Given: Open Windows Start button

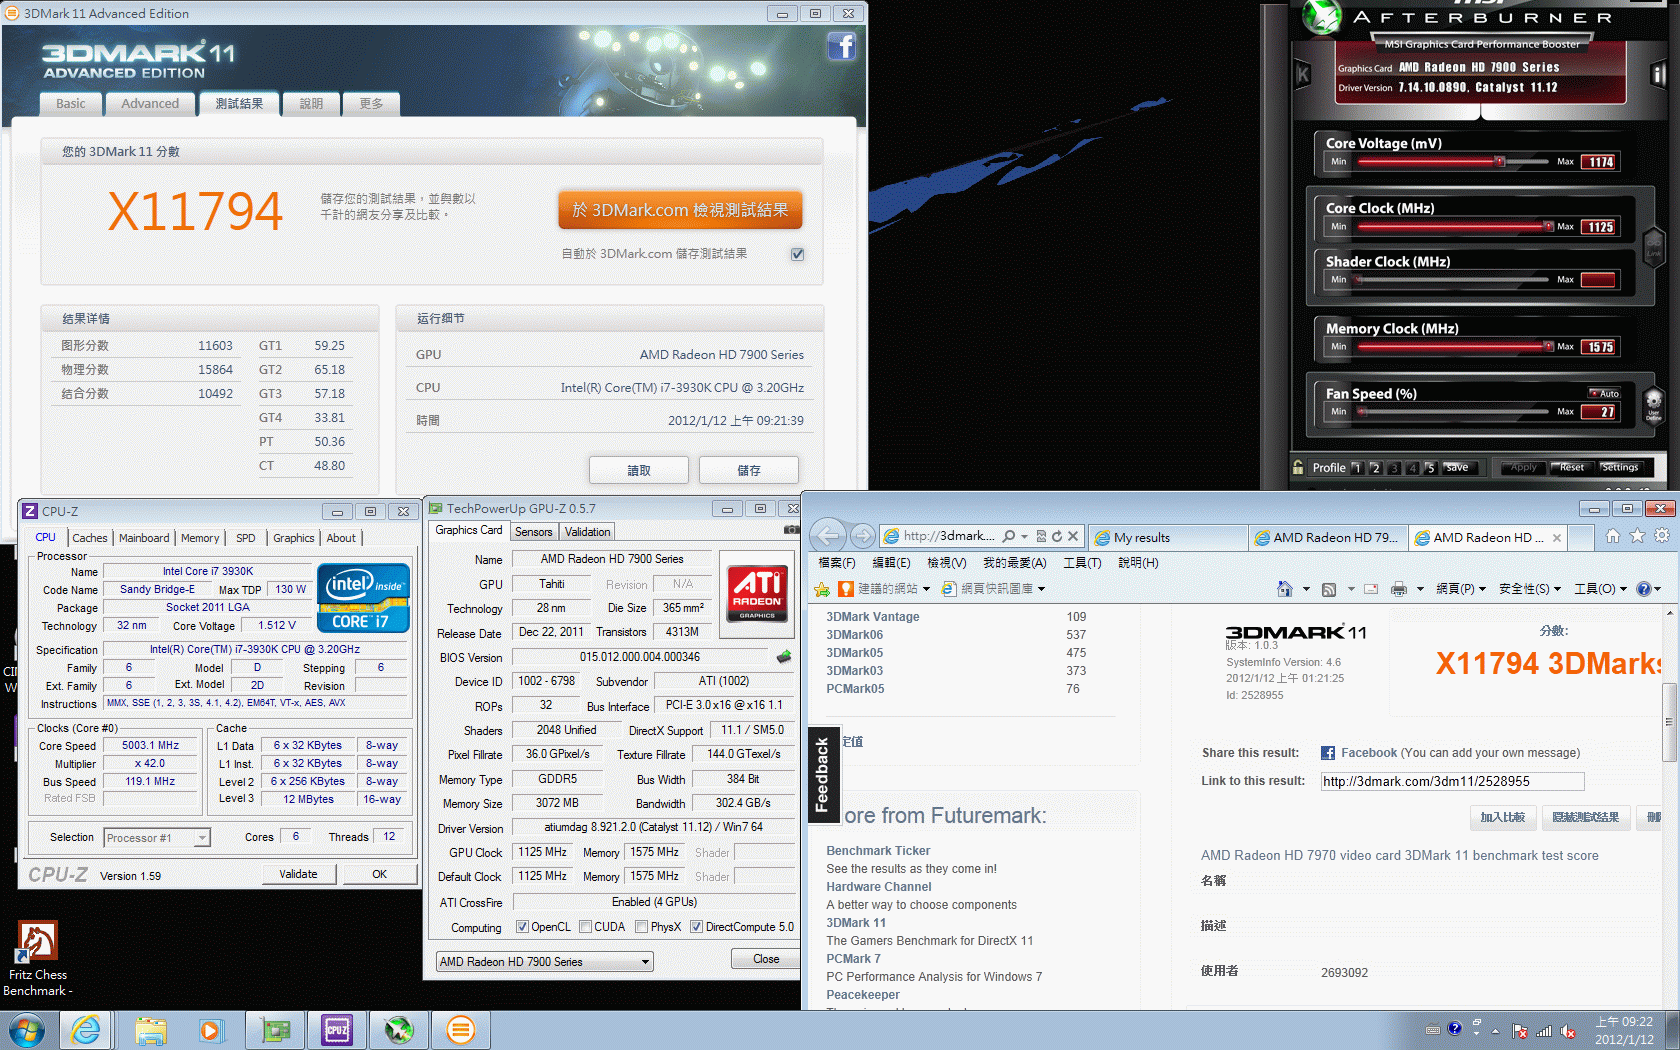Looking at the screenshot, I should [26, 1030].
